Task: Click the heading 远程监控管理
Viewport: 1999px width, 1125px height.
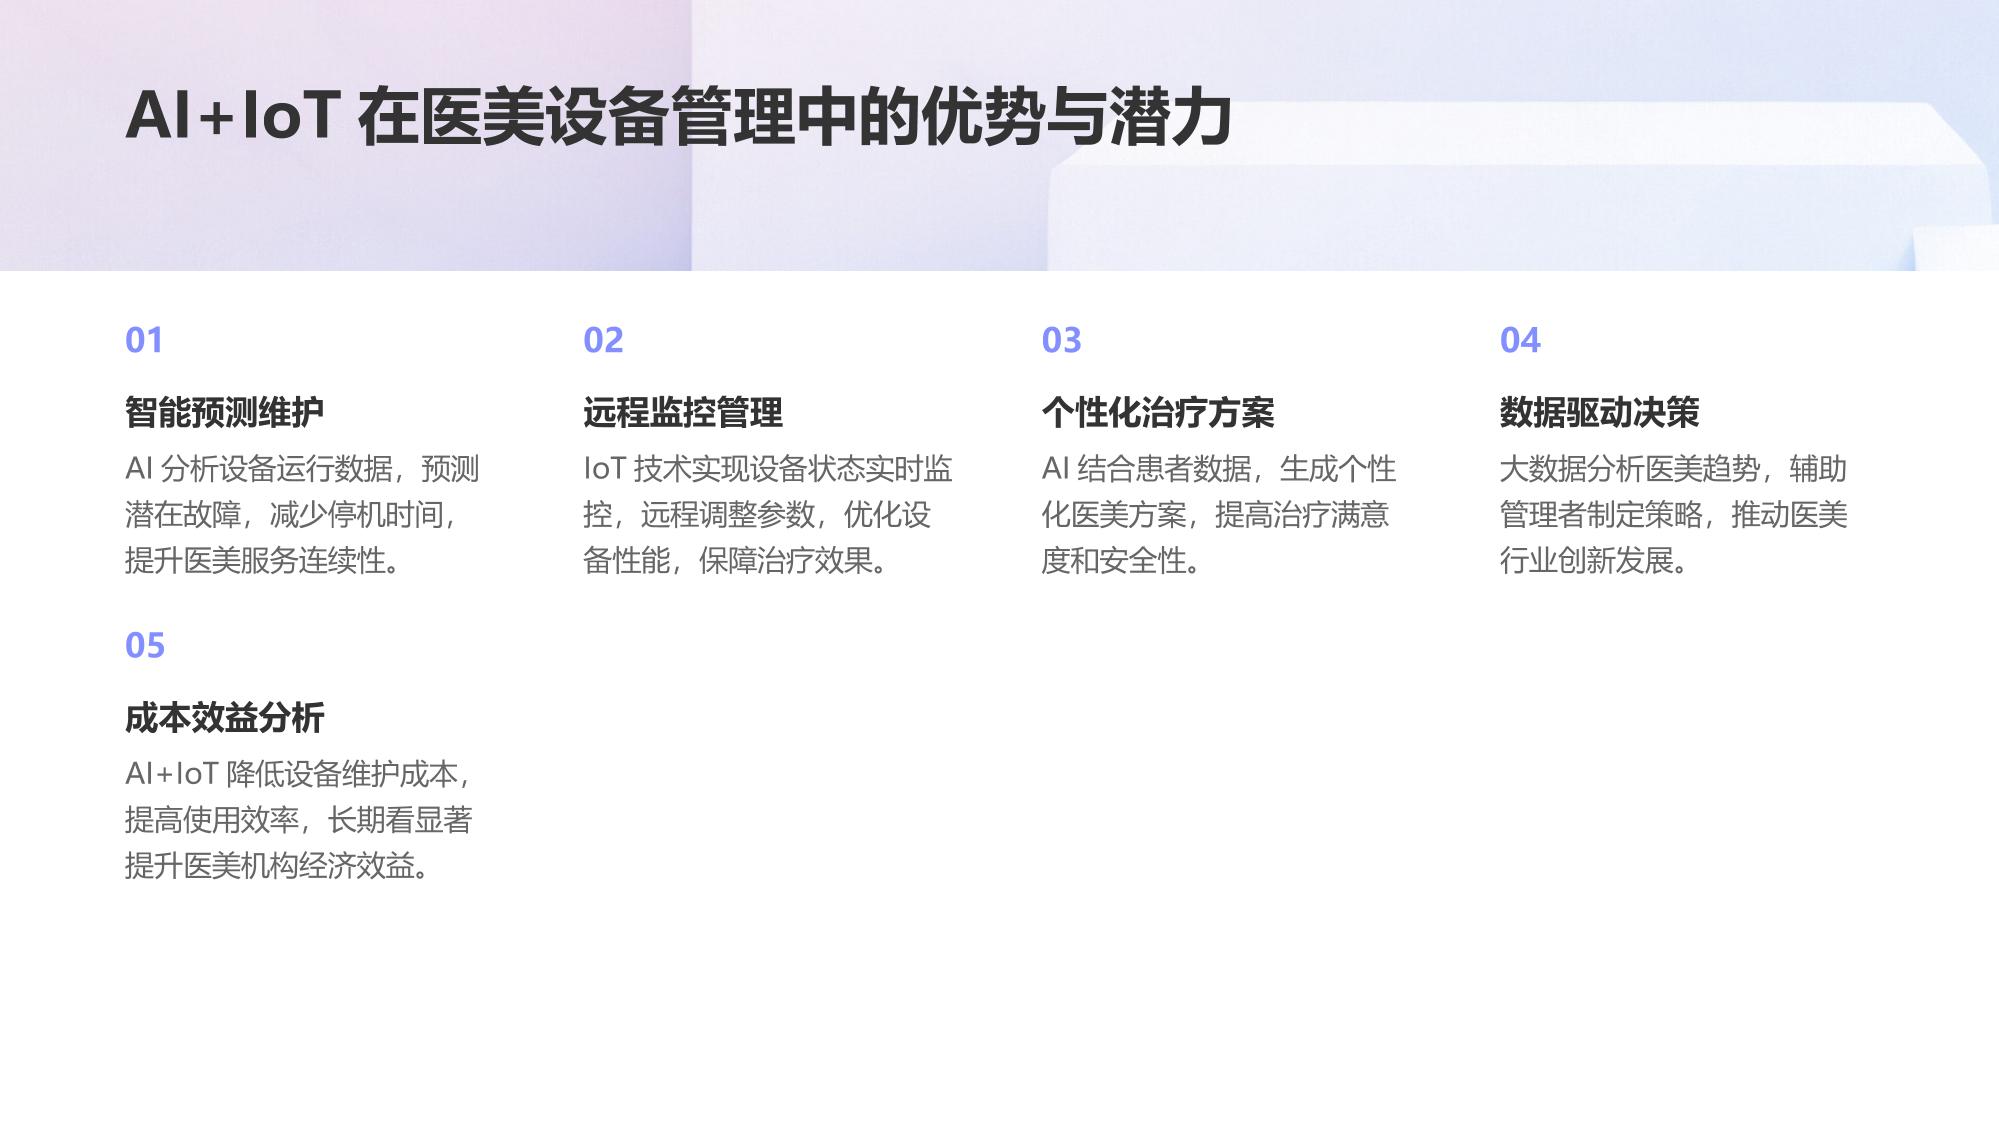Action: tap(683, 412)
